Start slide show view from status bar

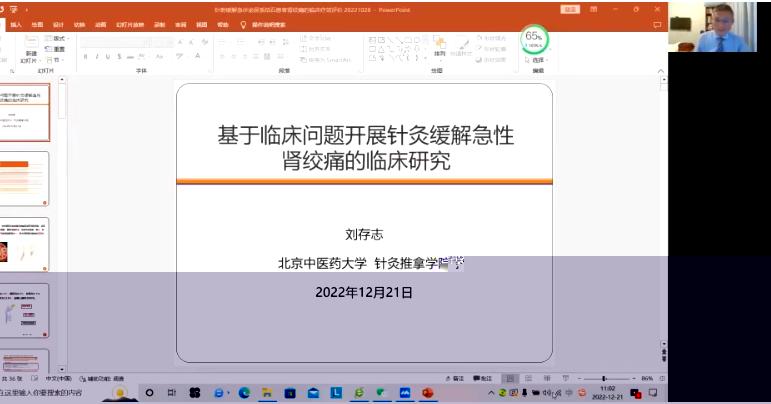click(x=567, y=378)
